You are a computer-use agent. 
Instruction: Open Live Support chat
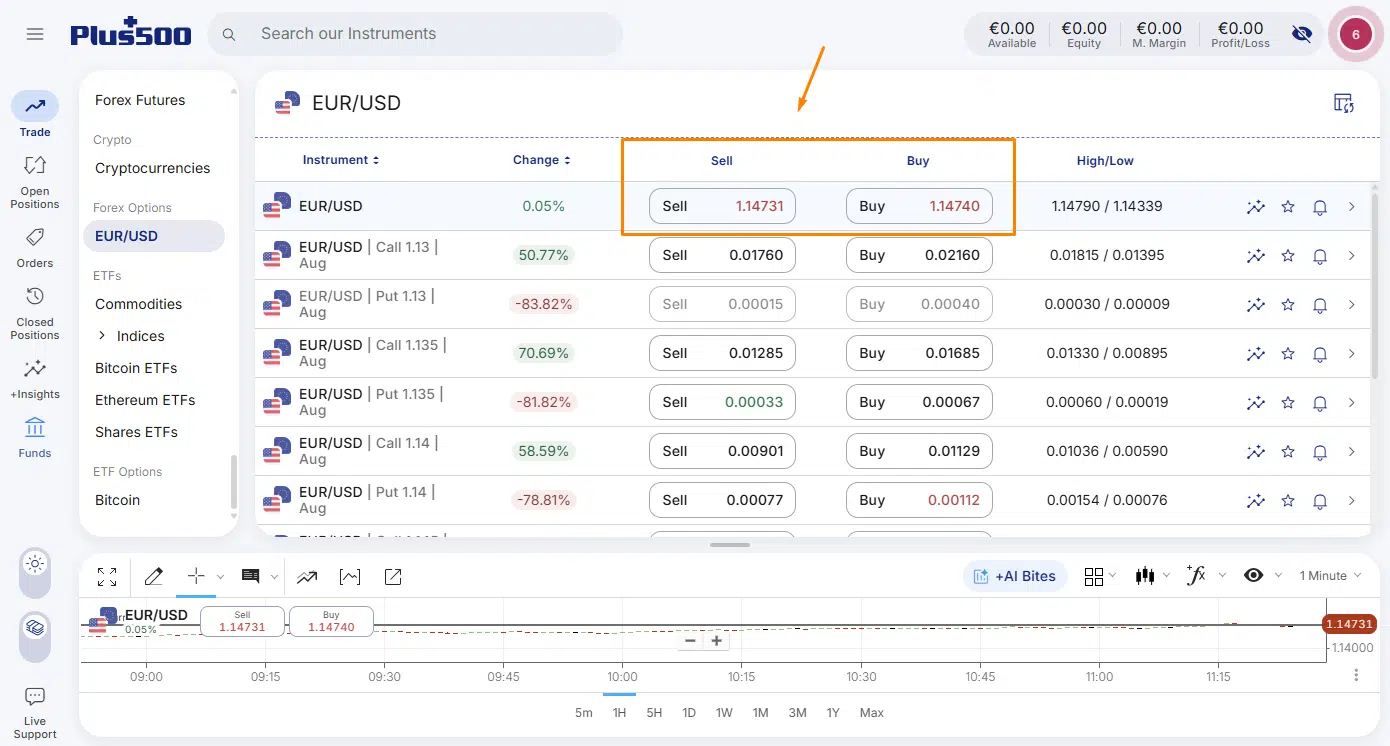tap(35, 712)
